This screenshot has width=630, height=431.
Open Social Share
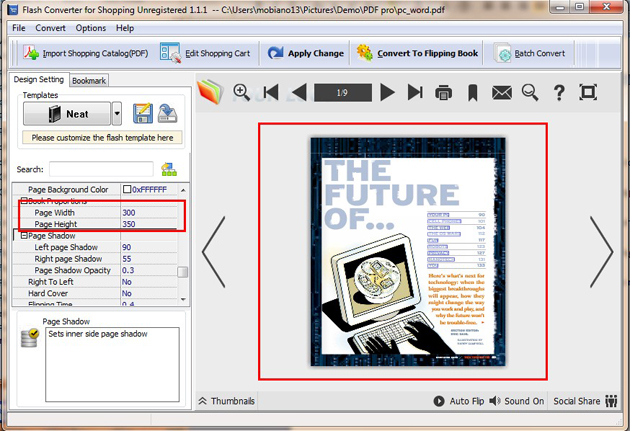point(585,401)
